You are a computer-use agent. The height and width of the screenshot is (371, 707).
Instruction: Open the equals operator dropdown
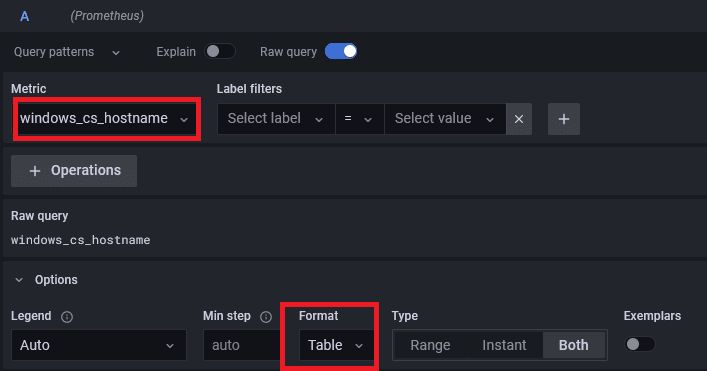click(x=359, y=119)
